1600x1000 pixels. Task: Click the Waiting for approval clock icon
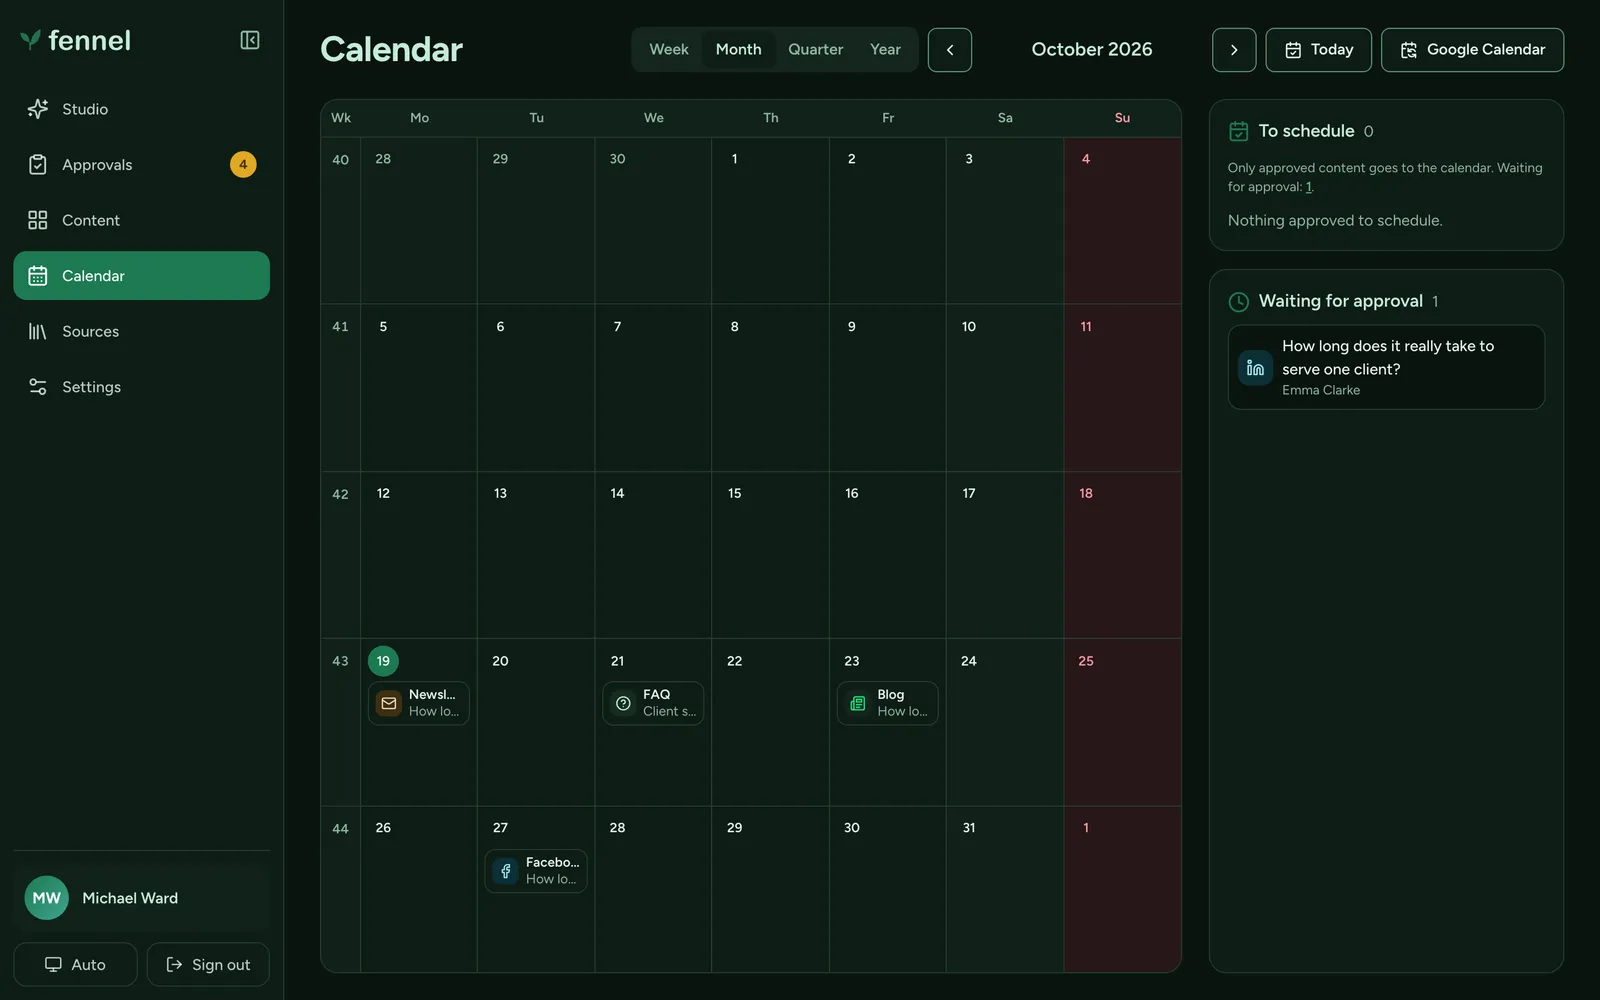point(1238,301)
